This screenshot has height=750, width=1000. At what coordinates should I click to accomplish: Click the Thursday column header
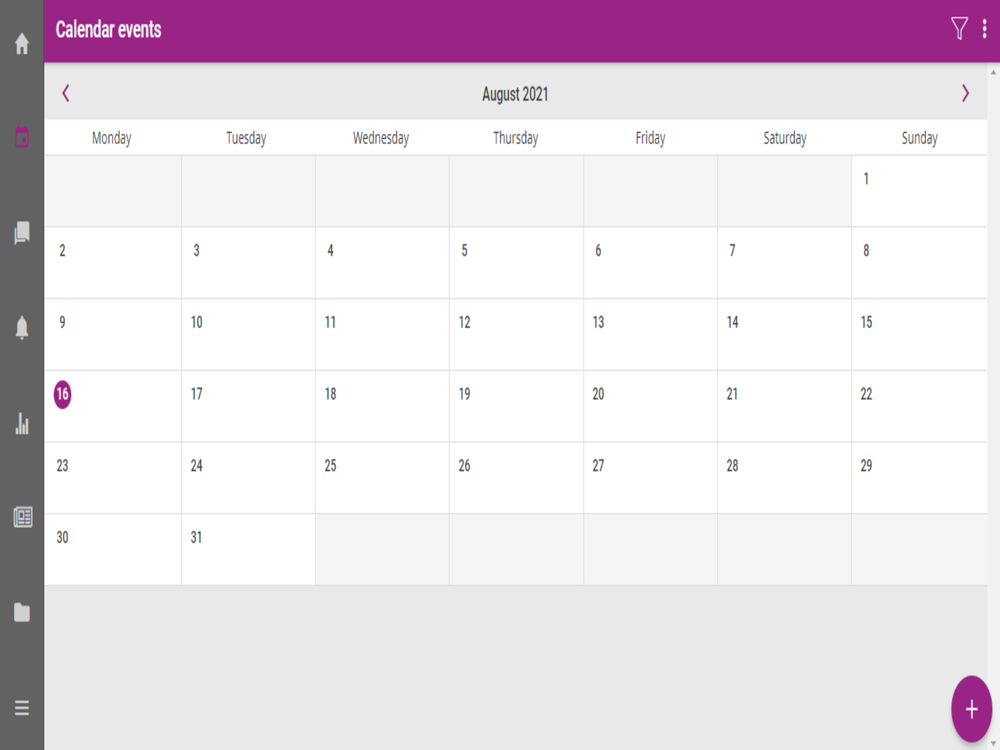tap(515, 138)
